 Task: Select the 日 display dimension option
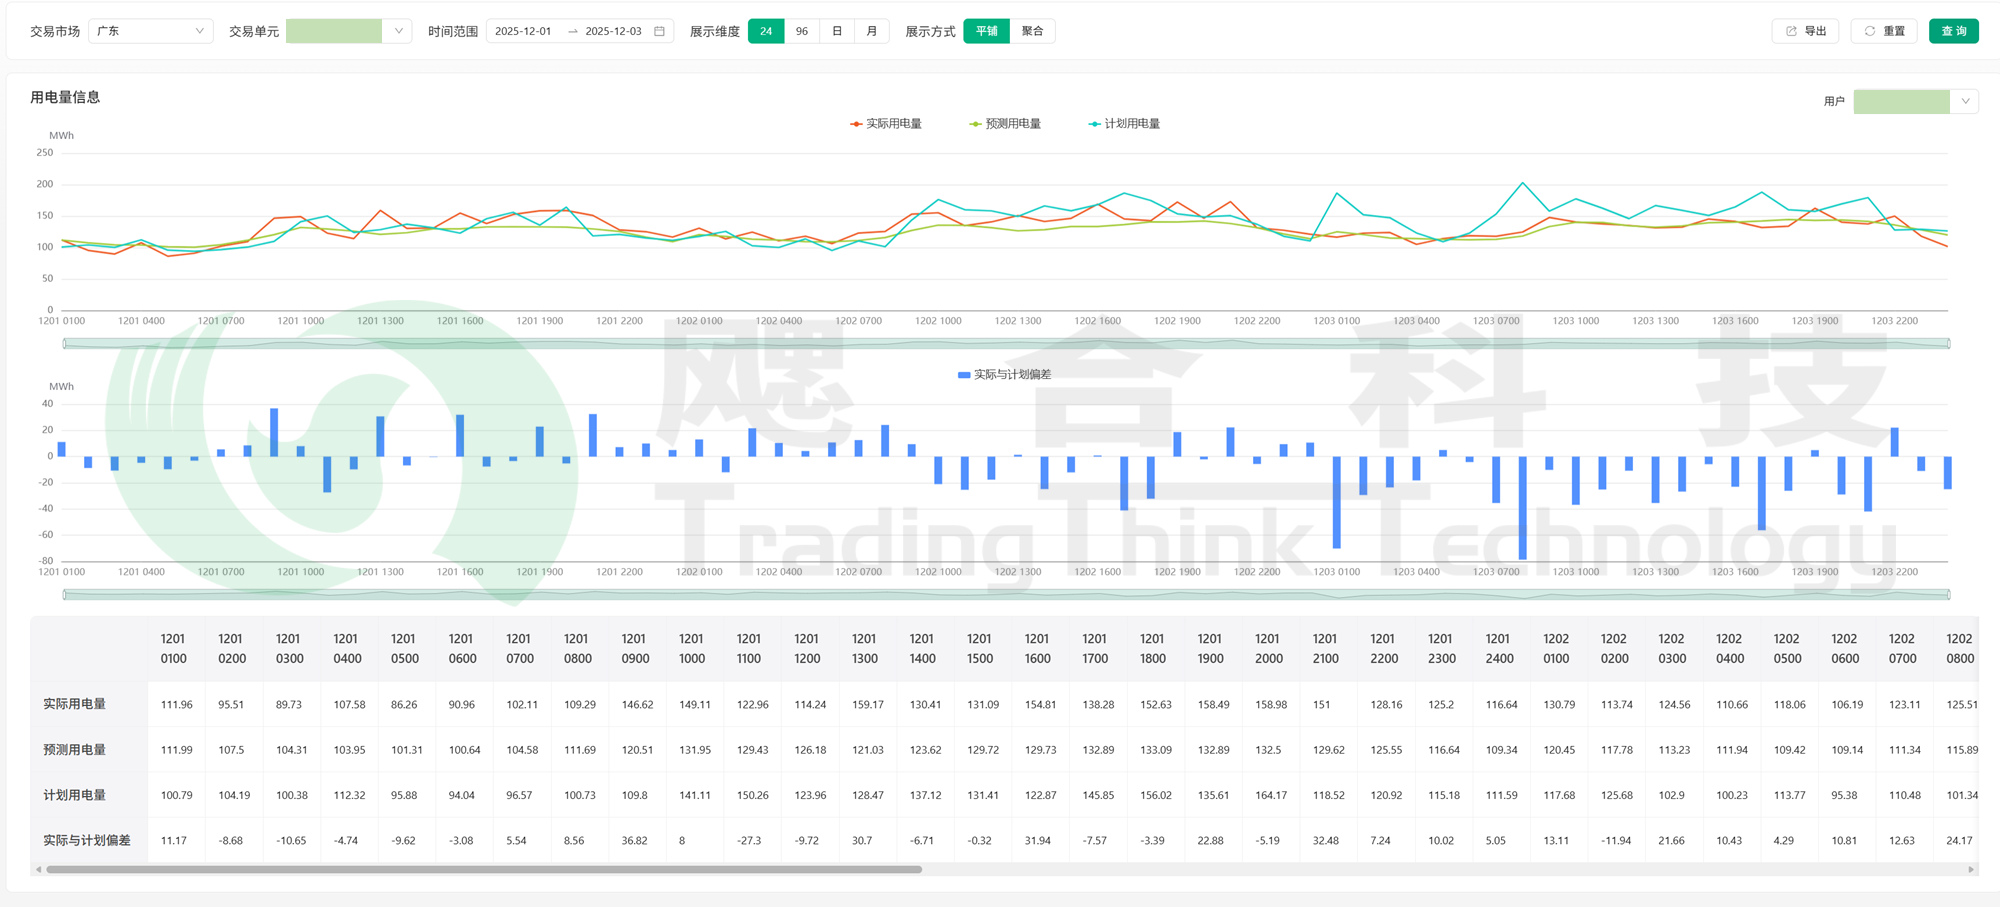point(837,31)
